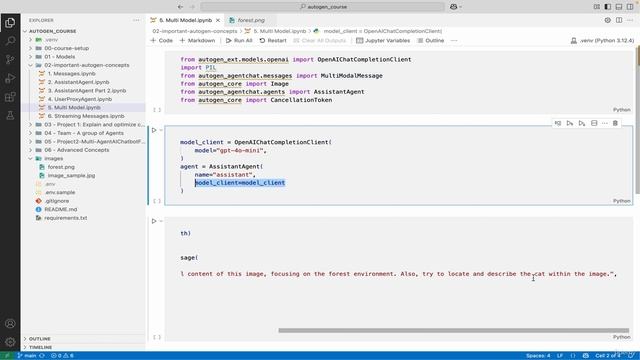Add a Markdown cell
The height and width of the screenshot is (360, 640).
pos(197,40)
